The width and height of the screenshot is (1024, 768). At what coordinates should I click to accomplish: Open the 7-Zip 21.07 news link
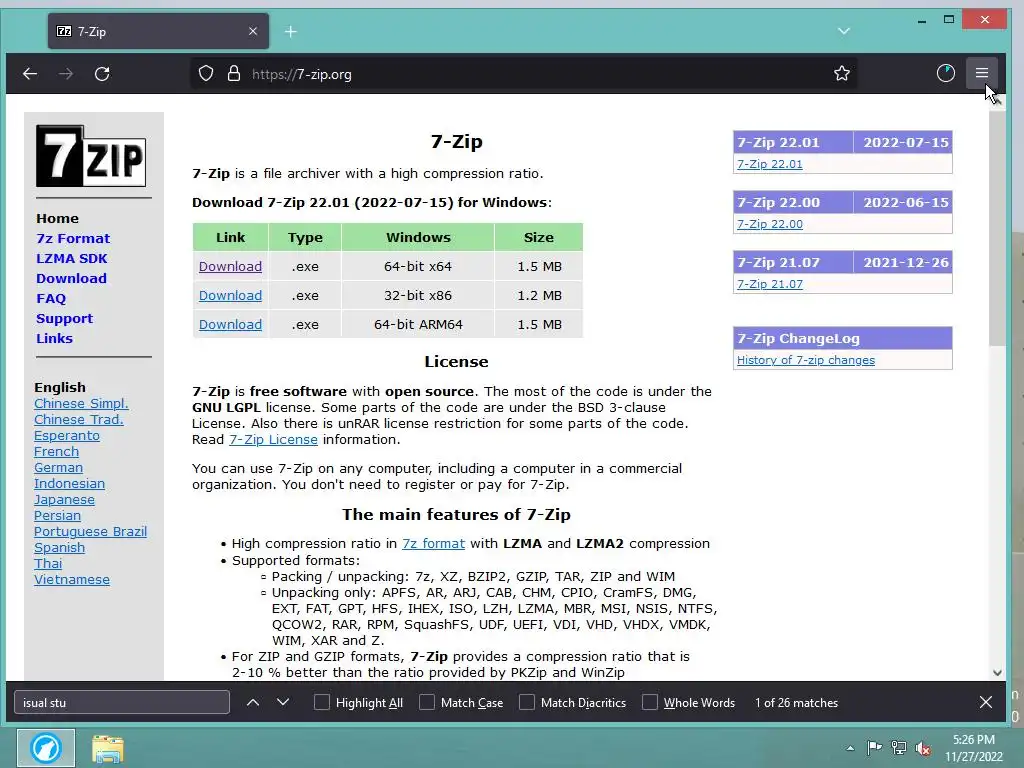coord(770,284)
